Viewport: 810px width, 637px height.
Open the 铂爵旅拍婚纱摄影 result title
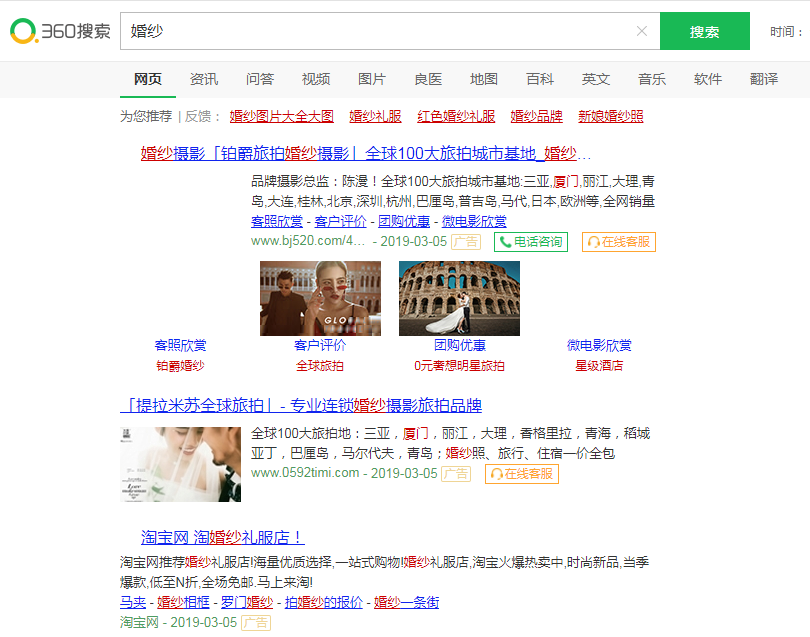coord(365,153)
